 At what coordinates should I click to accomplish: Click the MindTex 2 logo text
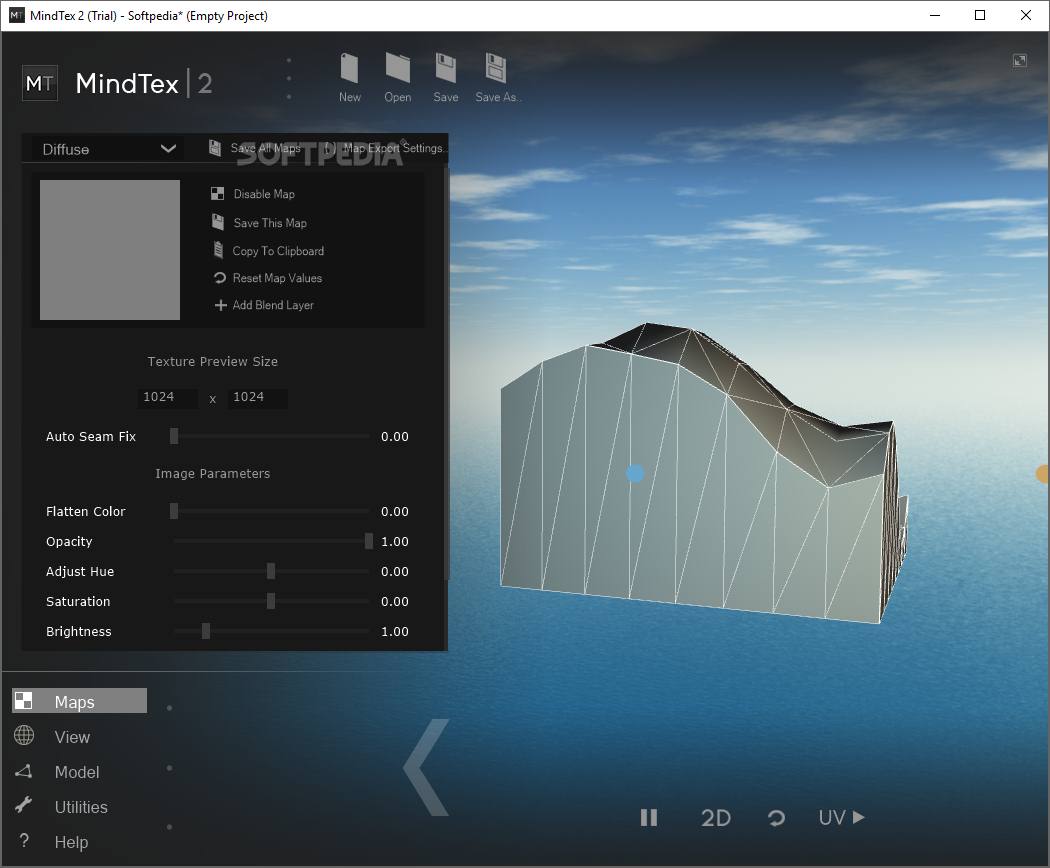tap(144, 84)
